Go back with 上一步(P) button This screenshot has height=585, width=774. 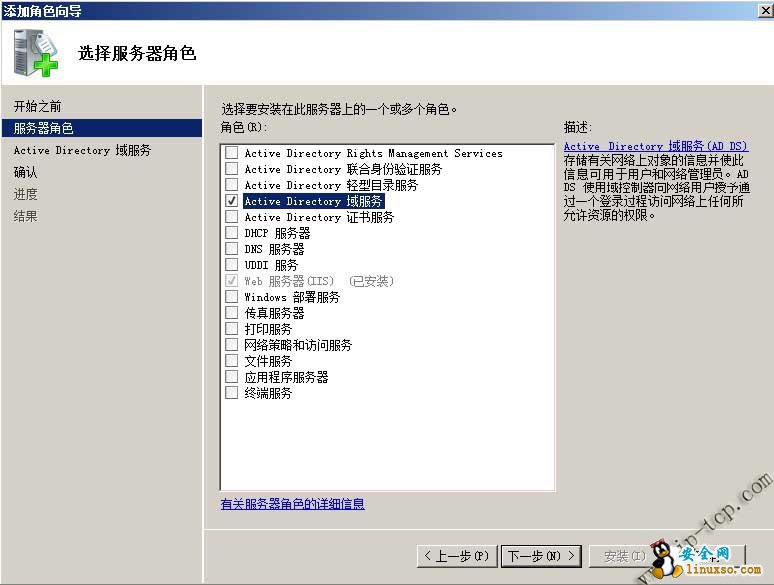[457, 556]
